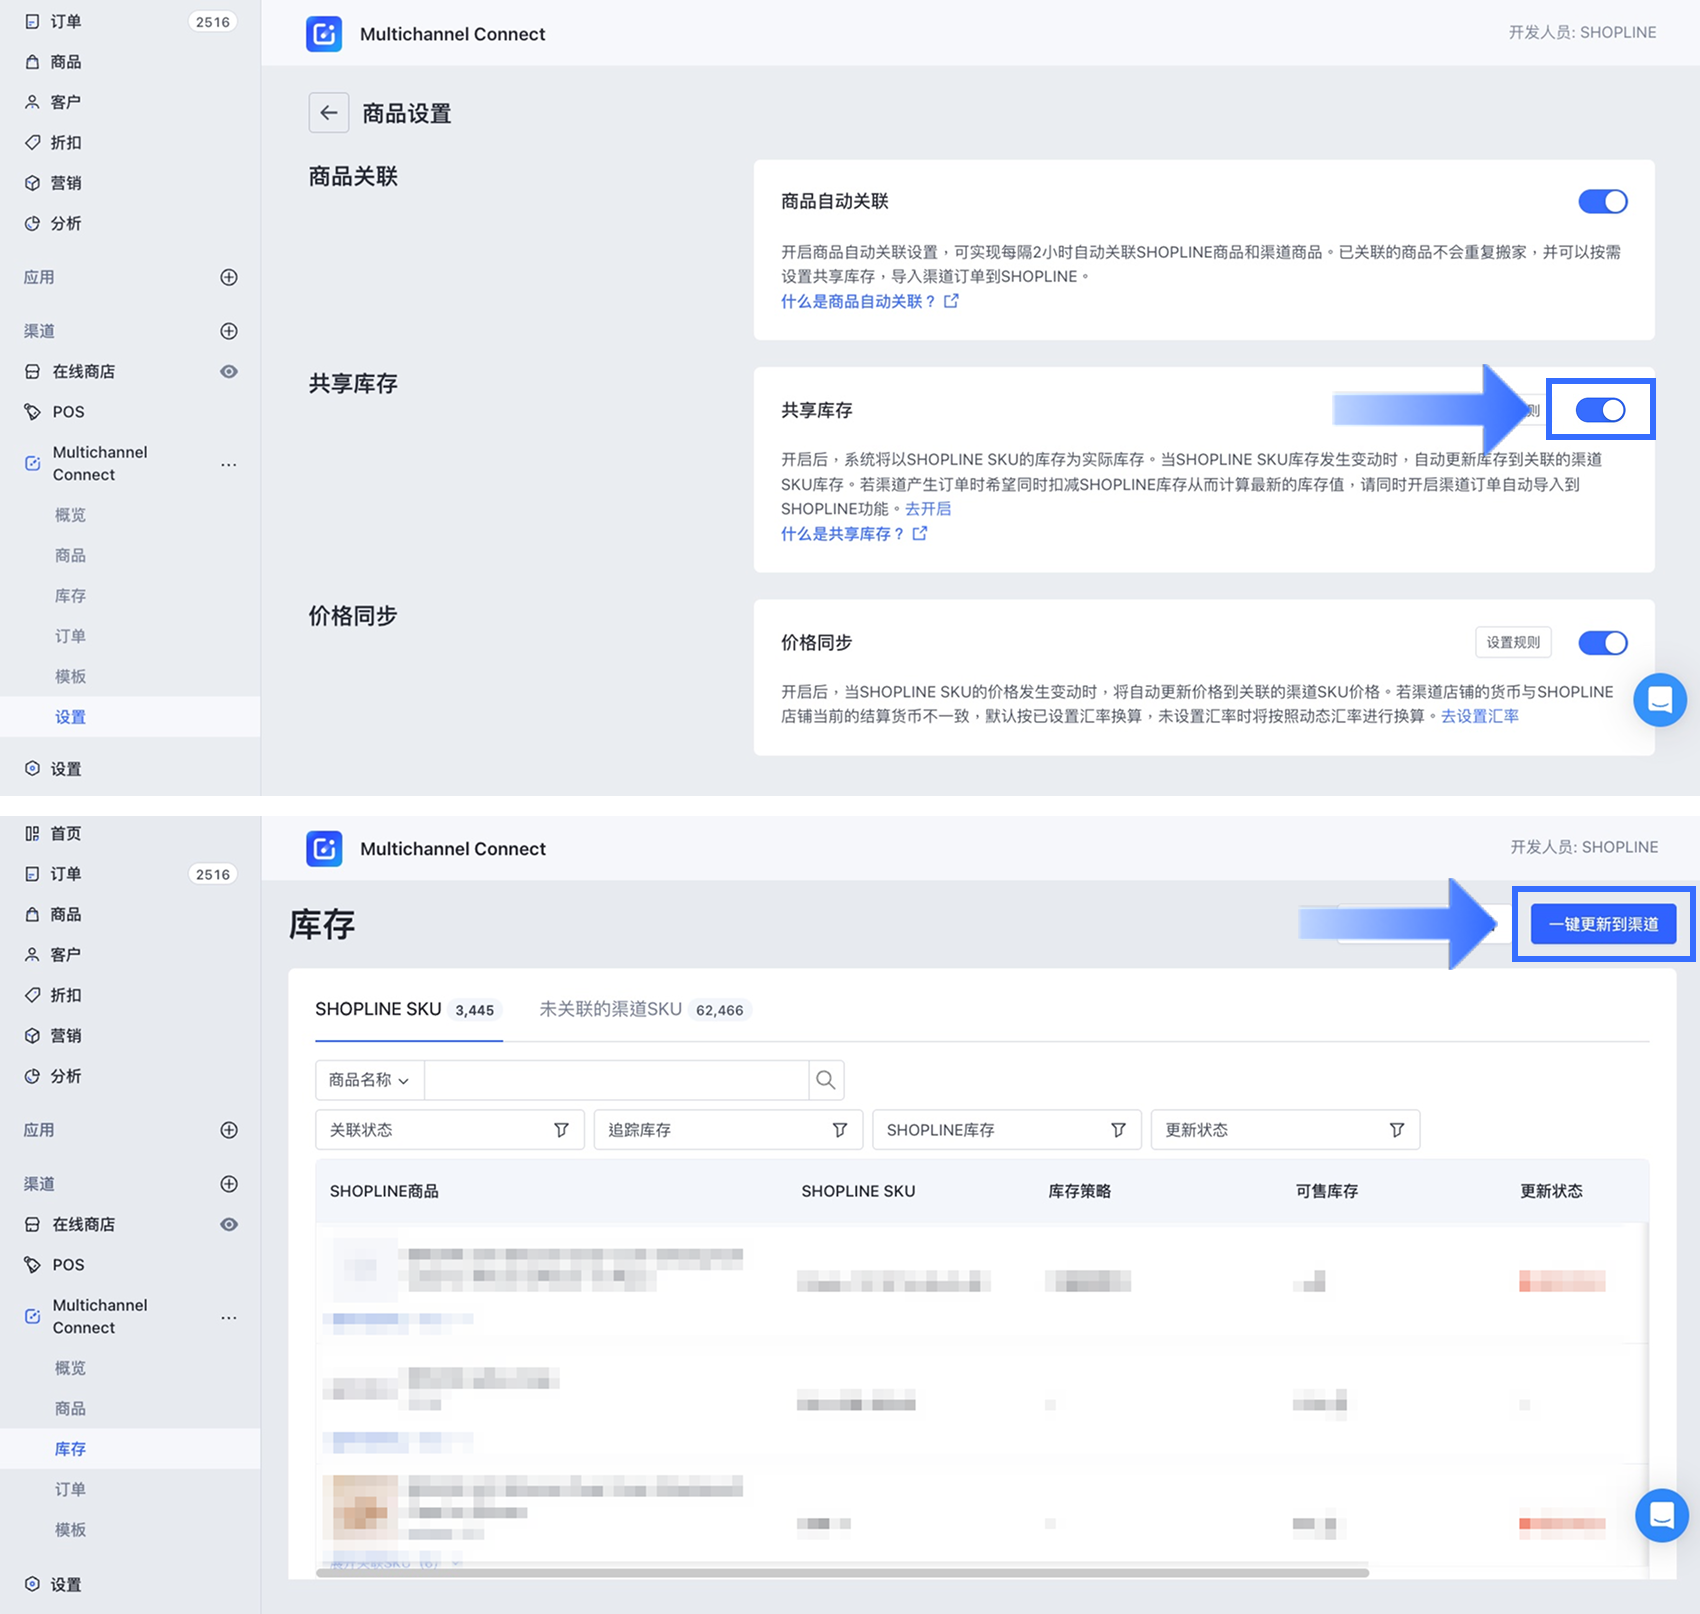
Task: Open the SHOPLINE库存 filter dropdown
Action: tap(1007, 1130)
